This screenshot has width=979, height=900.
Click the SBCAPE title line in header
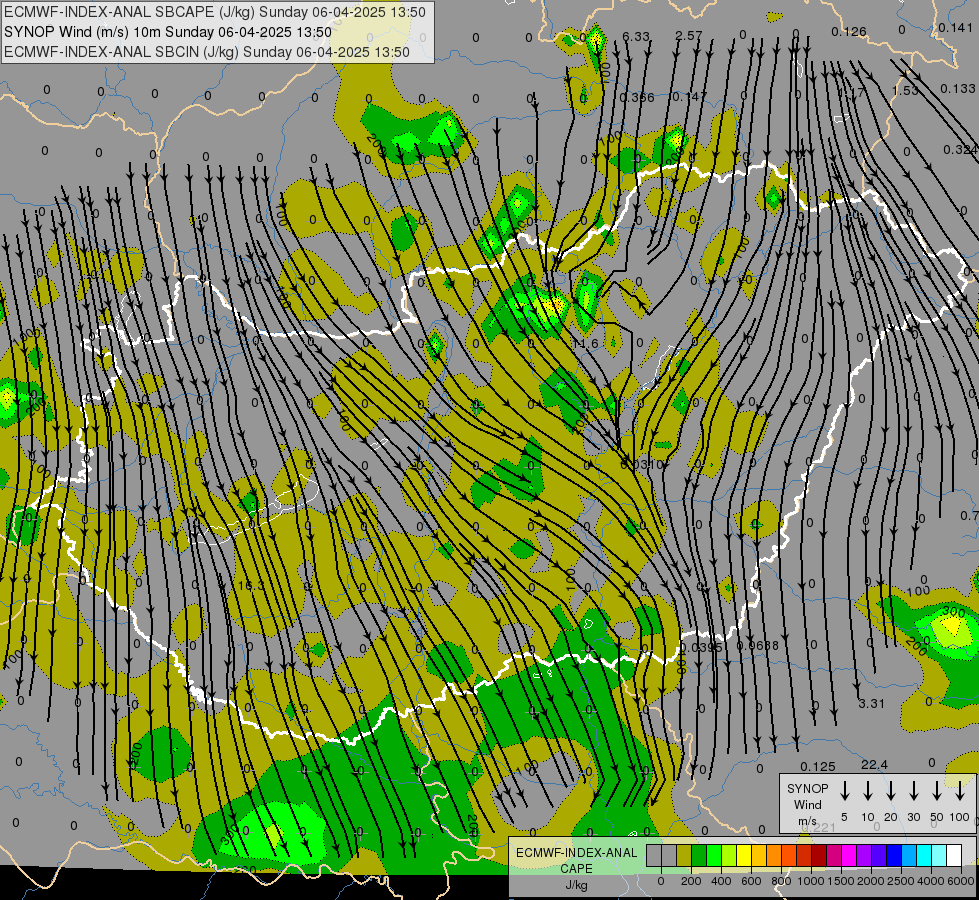(215, 12)
